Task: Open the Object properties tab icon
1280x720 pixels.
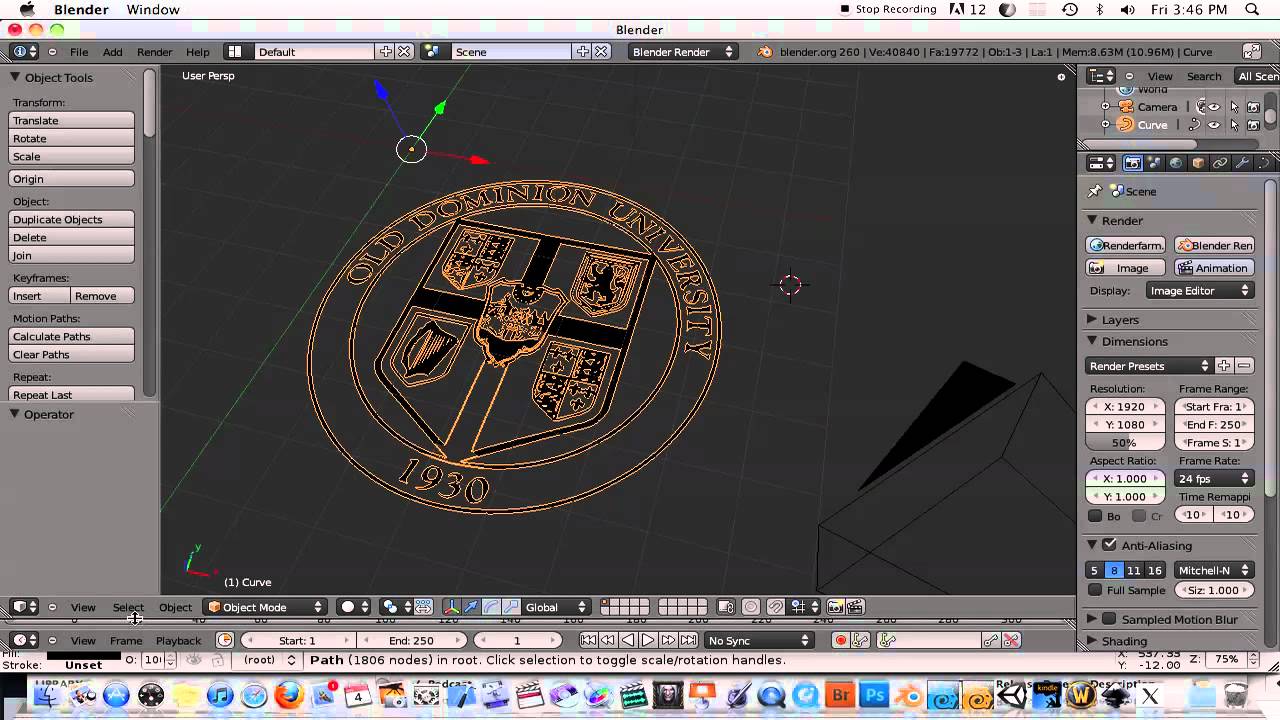Action: [1198, 163]
